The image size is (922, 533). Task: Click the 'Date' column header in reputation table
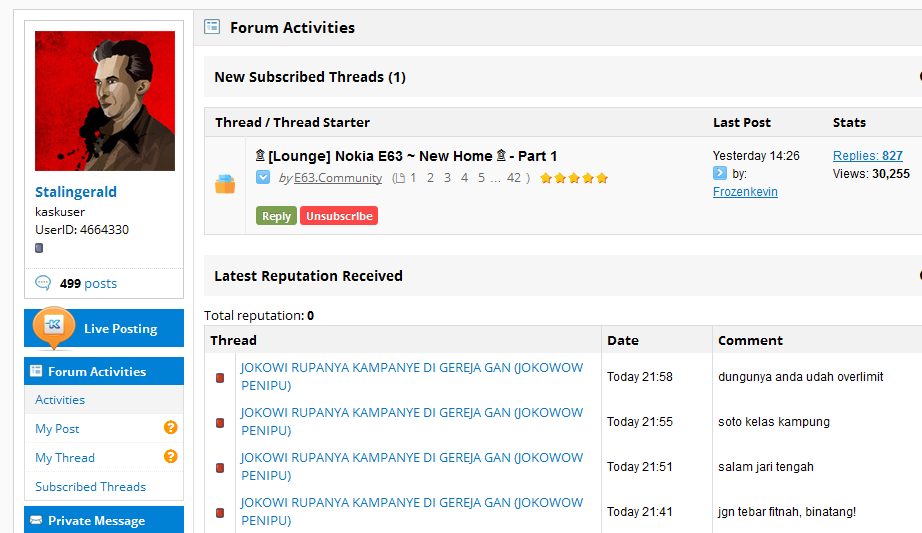click(x=623, y=341)
